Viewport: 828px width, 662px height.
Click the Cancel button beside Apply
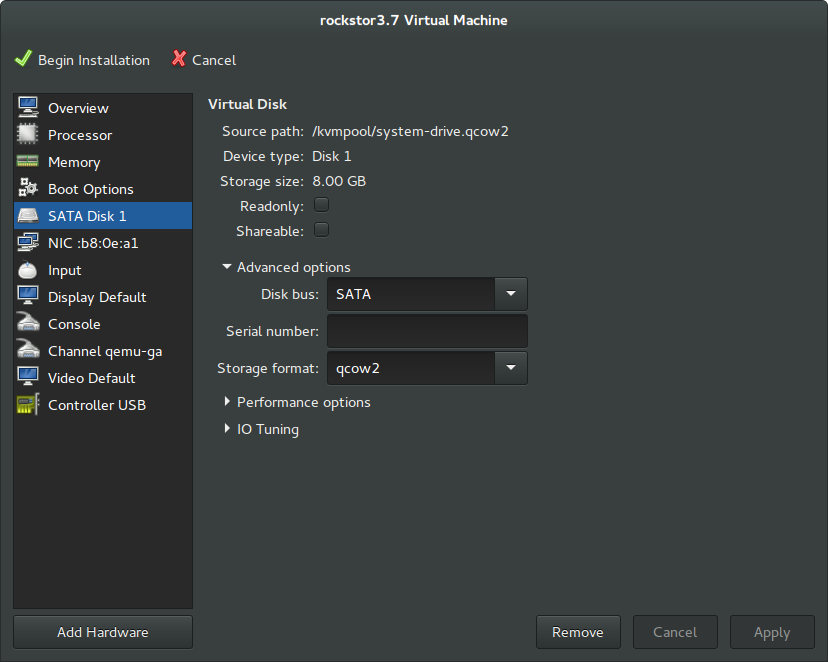coord(675,632)
